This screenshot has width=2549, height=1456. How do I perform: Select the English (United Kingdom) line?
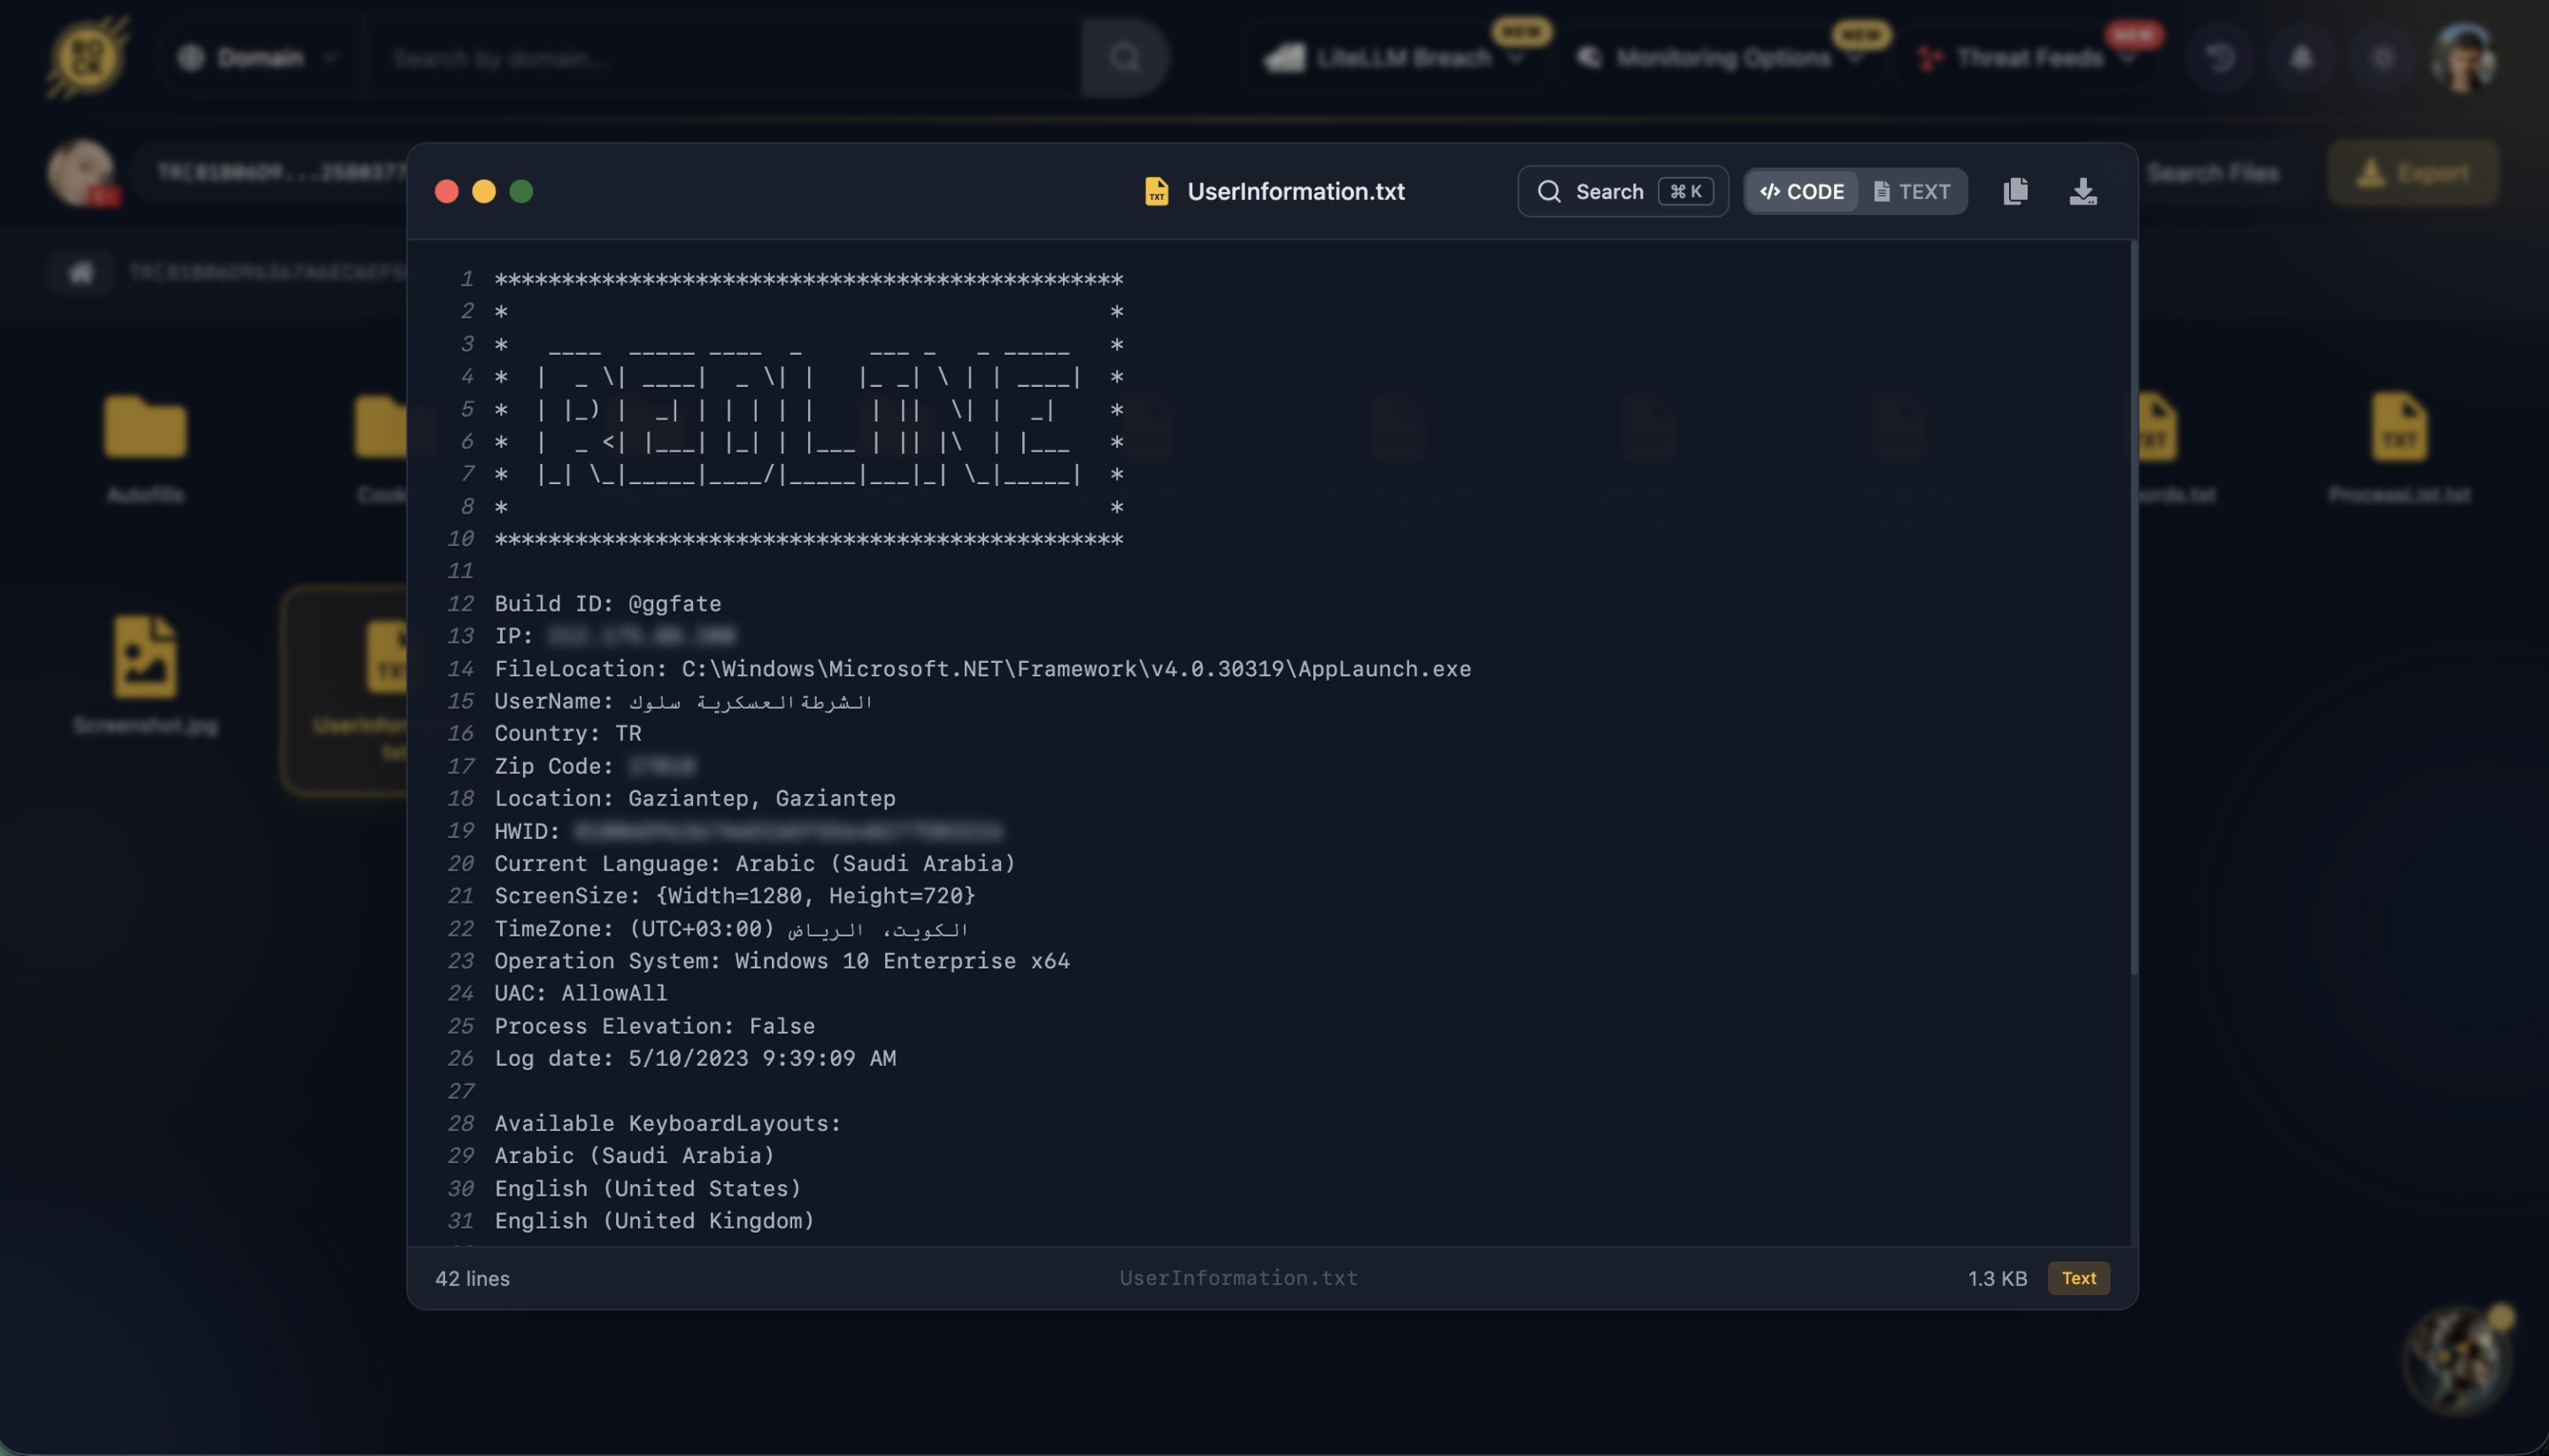point(654,1221)
